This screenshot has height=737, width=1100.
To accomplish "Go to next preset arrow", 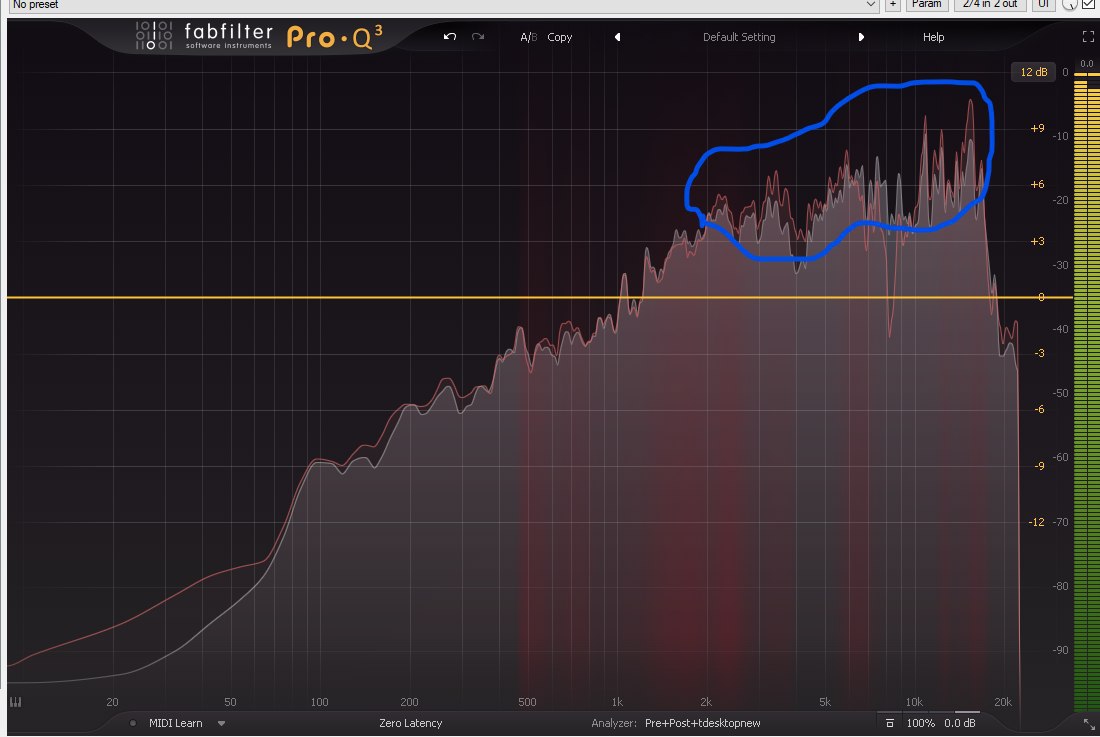I will (x=861, y=37).
